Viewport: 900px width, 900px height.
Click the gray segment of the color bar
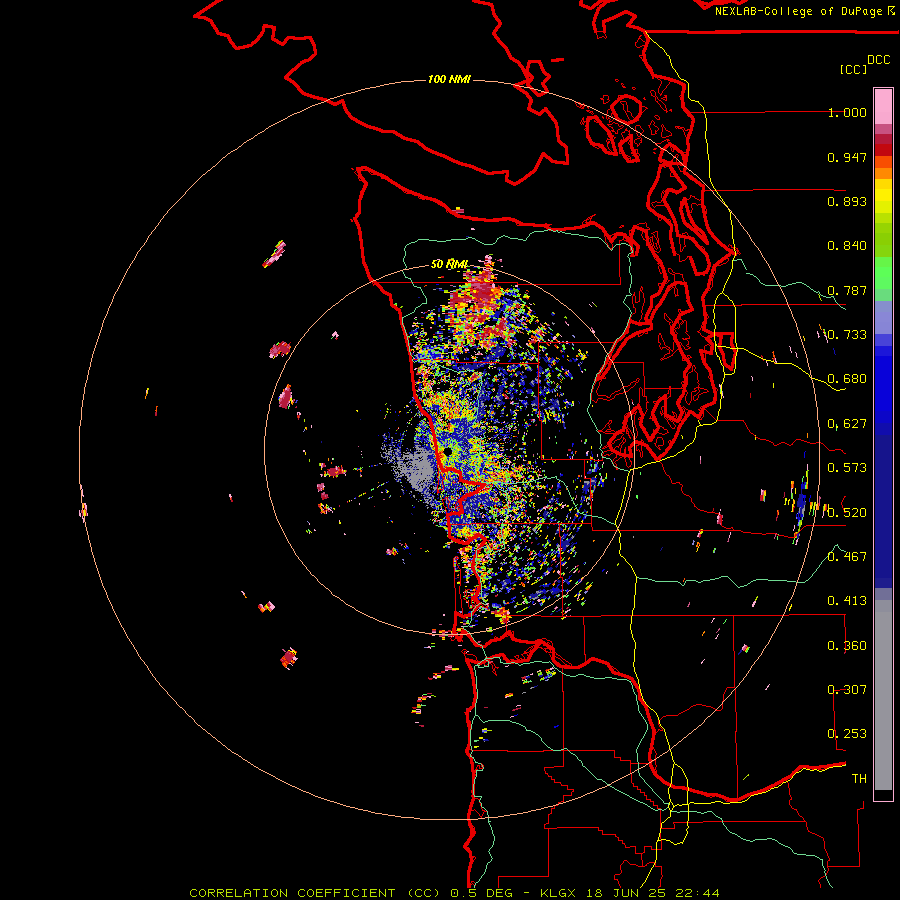[x=883, y=695]
